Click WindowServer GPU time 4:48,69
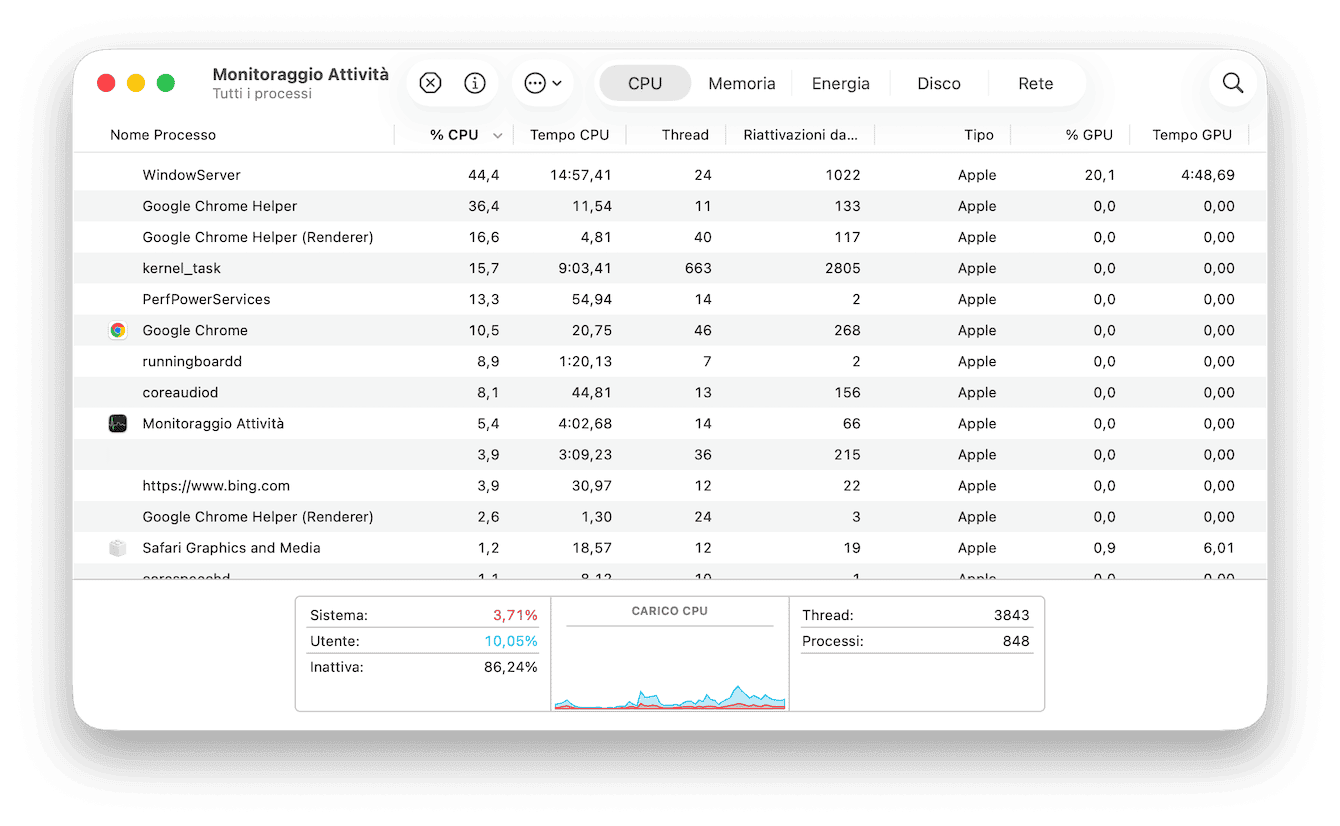Screen dimensions: 1340x826 [1208, 175]
